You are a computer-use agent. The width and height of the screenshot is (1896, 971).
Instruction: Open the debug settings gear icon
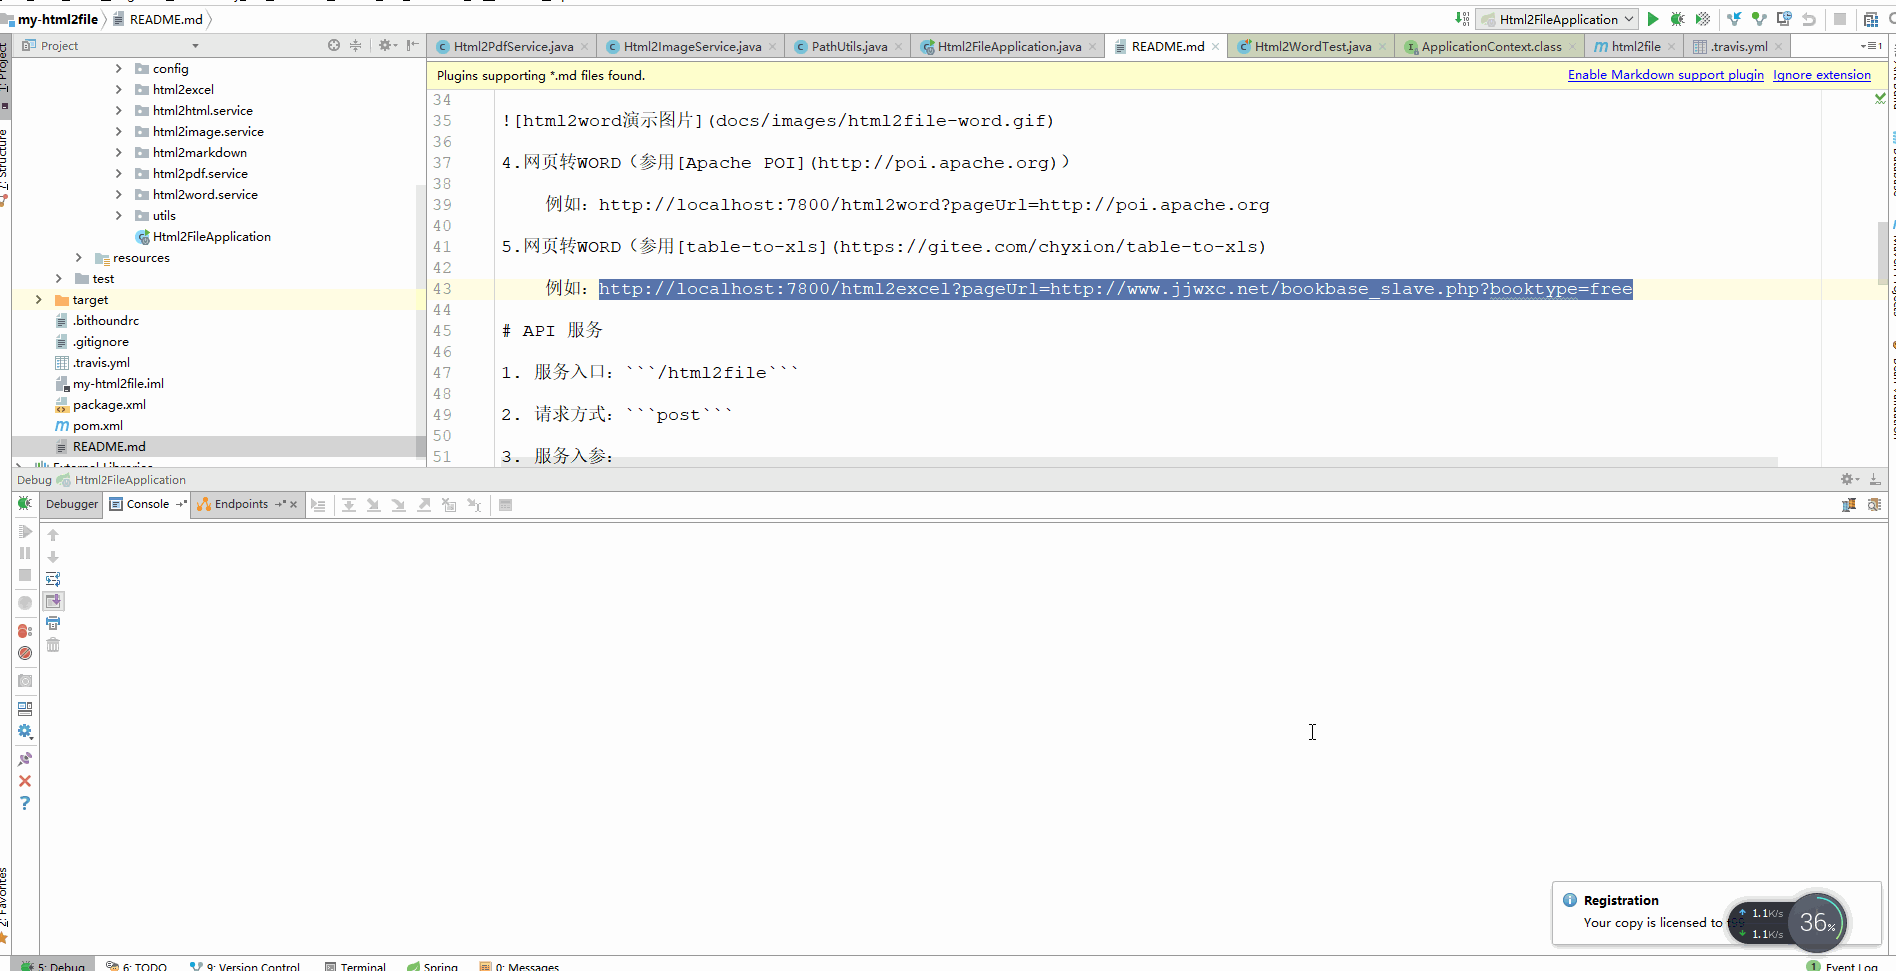click(25, 731)
